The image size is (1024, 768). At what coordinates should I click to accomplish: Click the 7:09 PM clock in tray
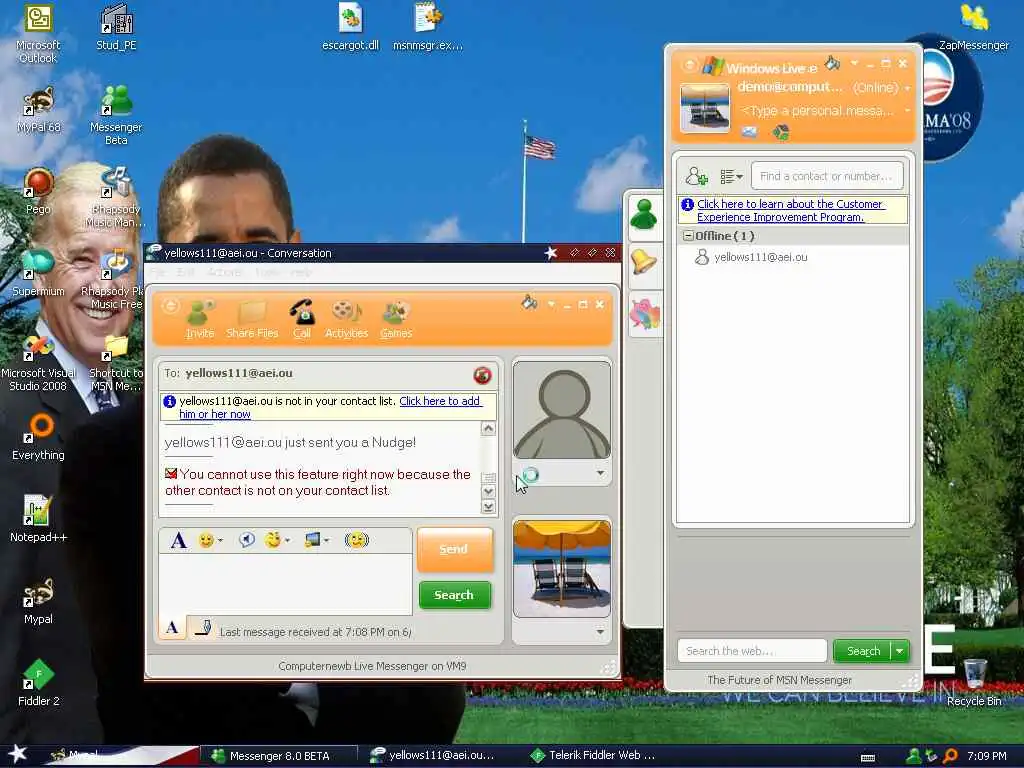(986, 756)
